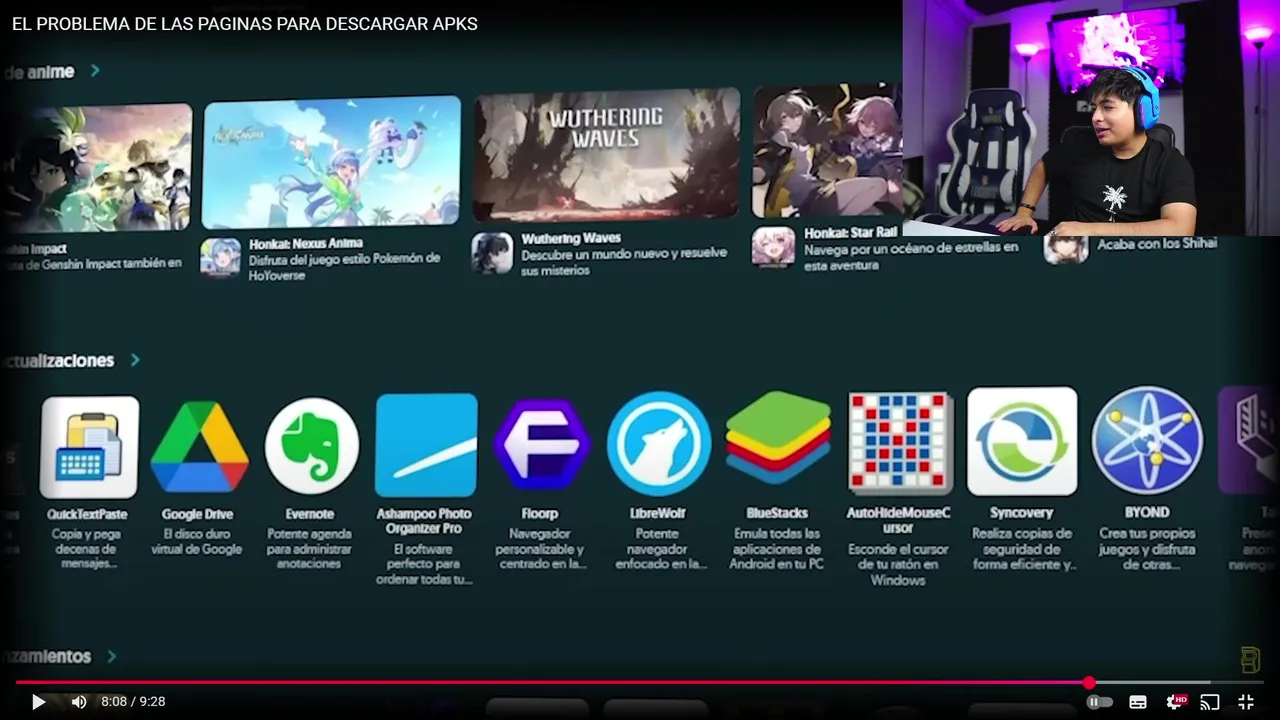
Task: Mute the video volume
Action: [79, 702]
